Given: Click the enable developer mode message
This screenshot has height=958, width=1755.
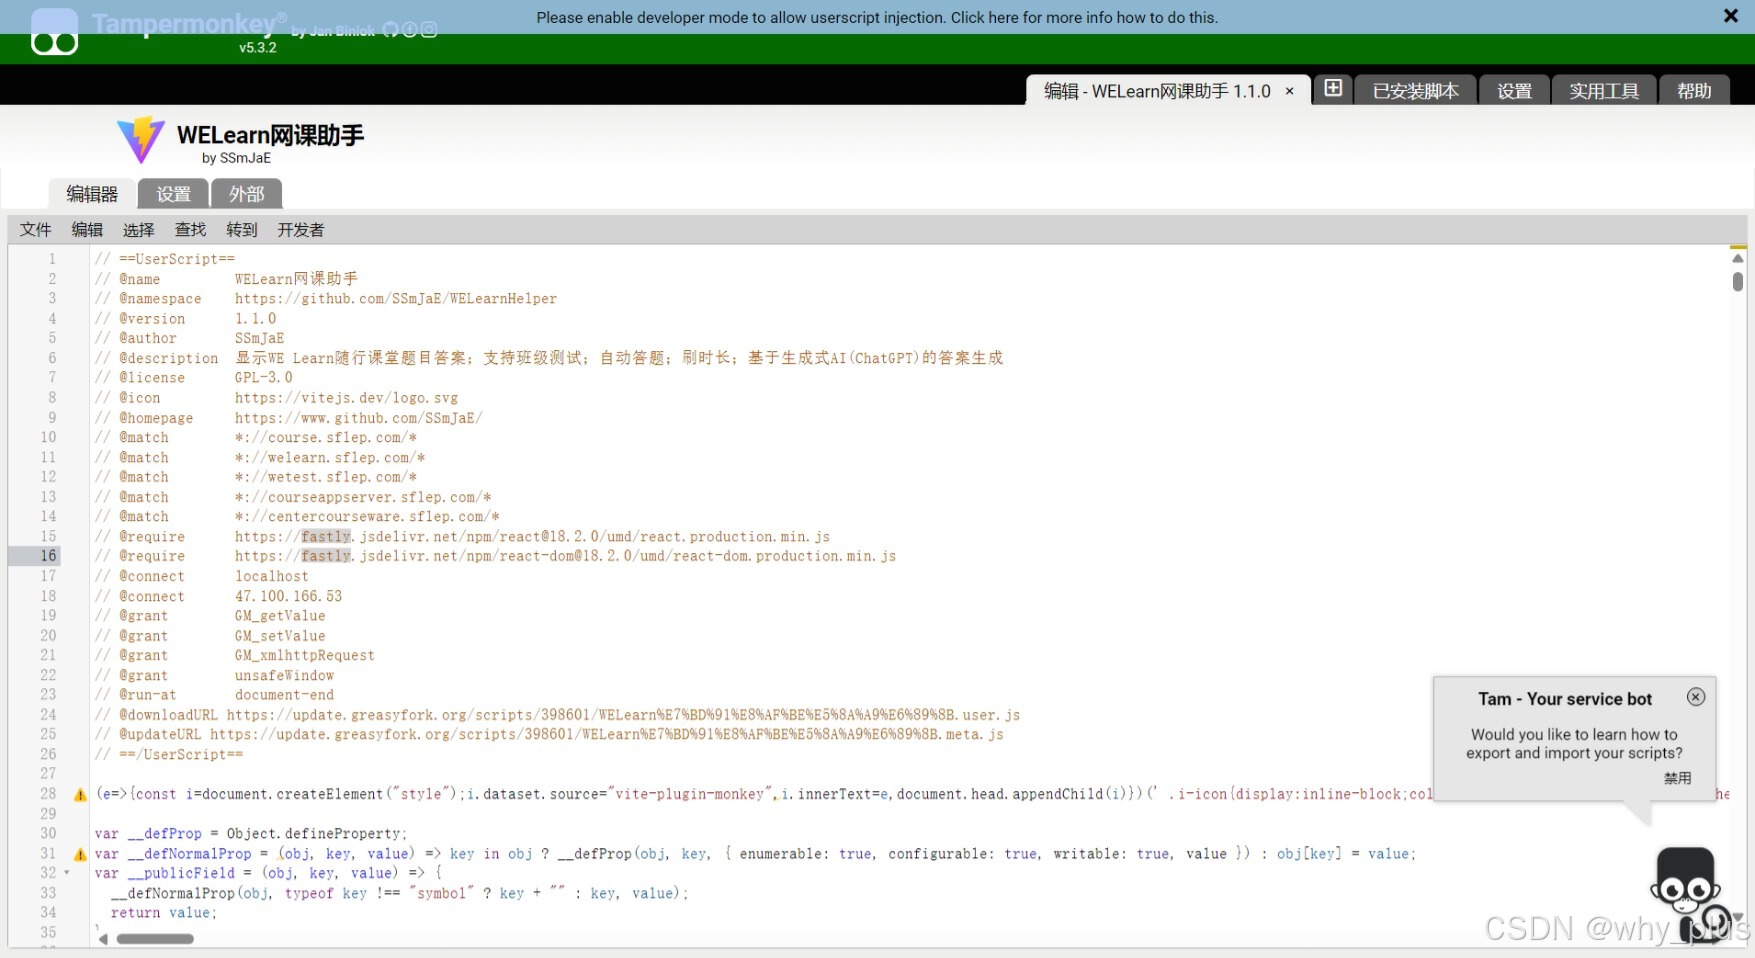Looking at the screenshot, I should [x=877, y=17].
